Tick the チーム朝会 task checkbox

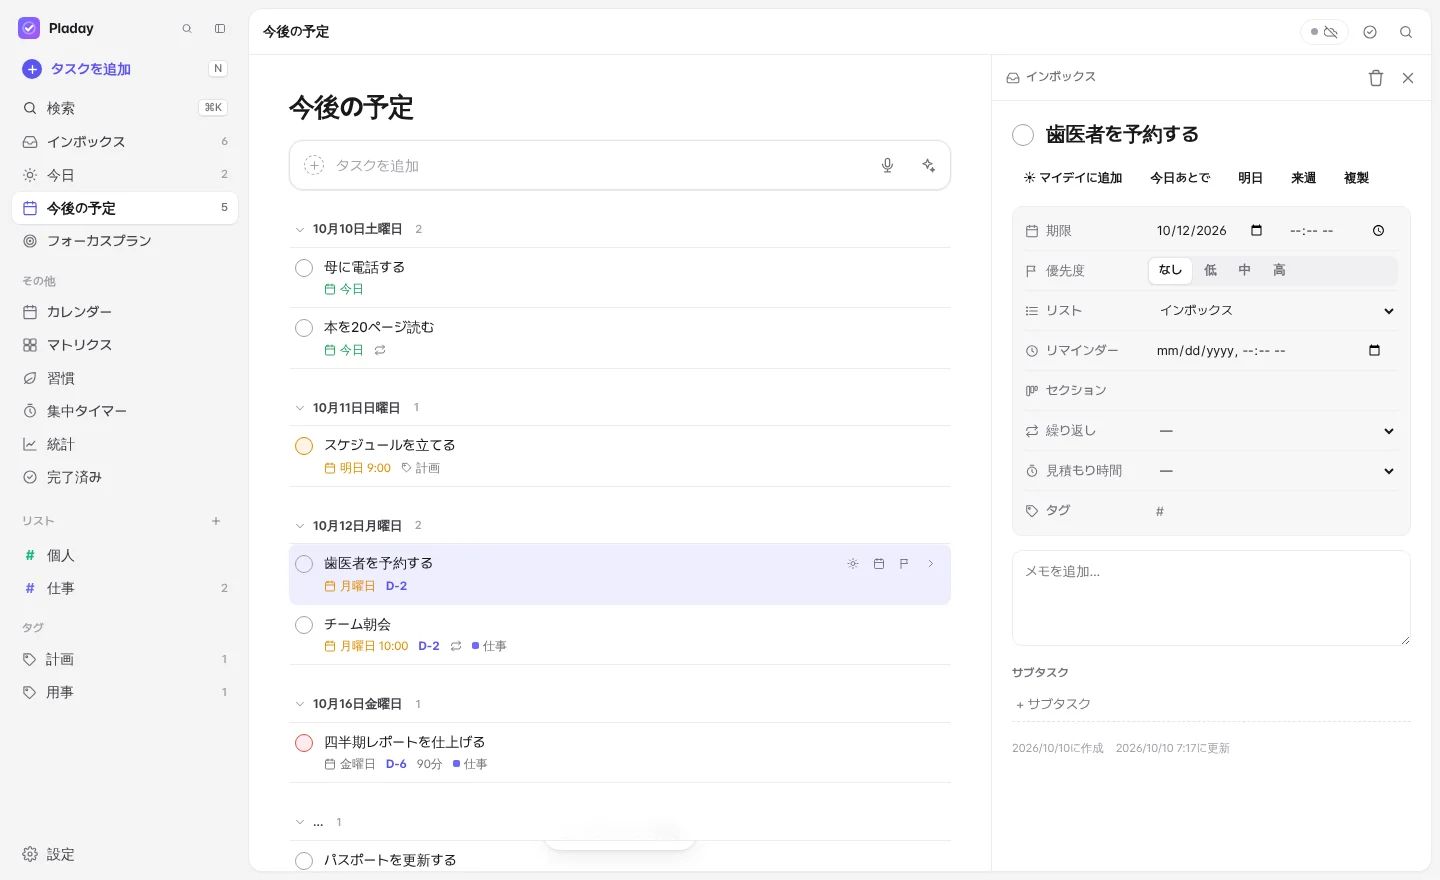click(x=304, y=625)
